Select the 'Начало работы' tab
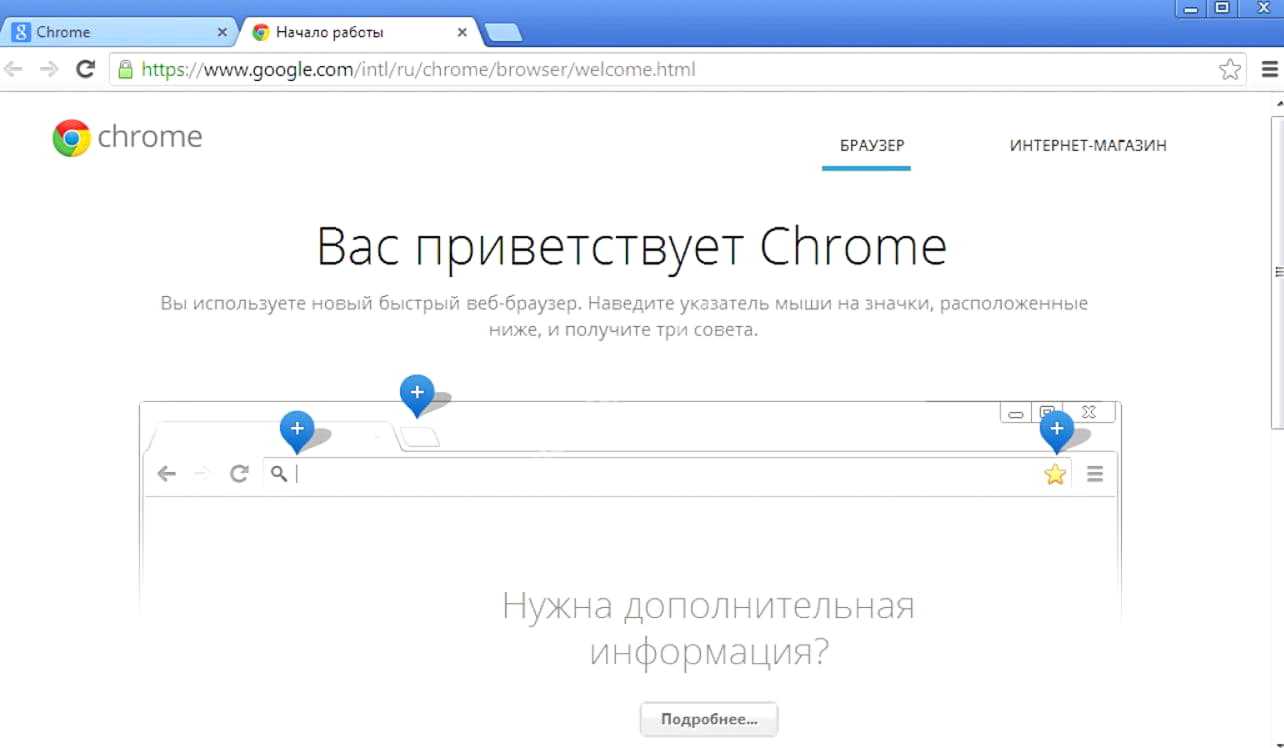 (x=350, y=32)
